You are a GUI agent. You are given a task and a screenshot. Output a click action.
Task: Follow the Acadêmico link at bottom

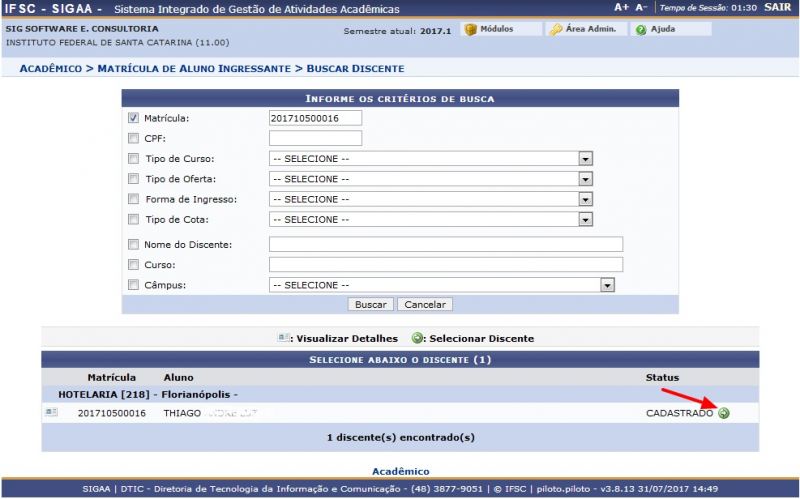pos(400,471)
